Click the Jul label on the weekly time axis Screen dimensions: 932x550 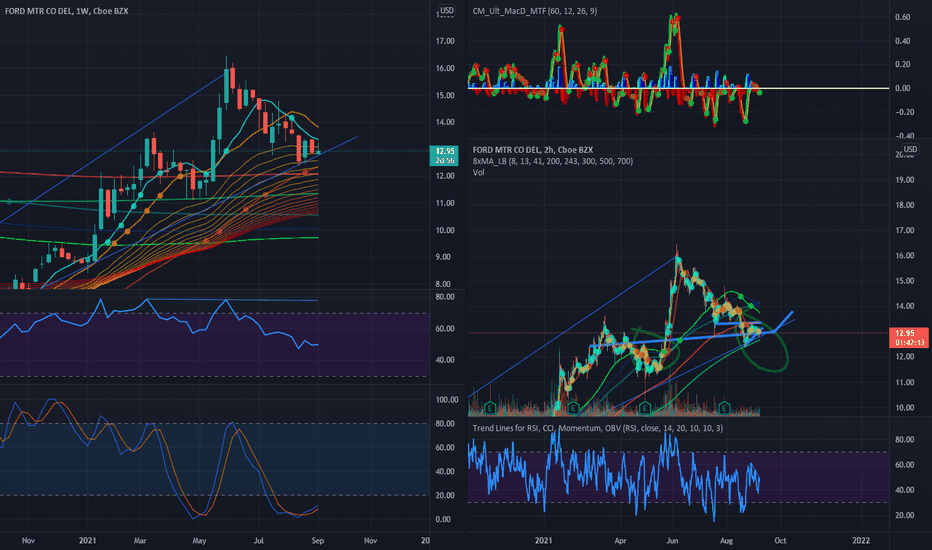click(259, 540)
